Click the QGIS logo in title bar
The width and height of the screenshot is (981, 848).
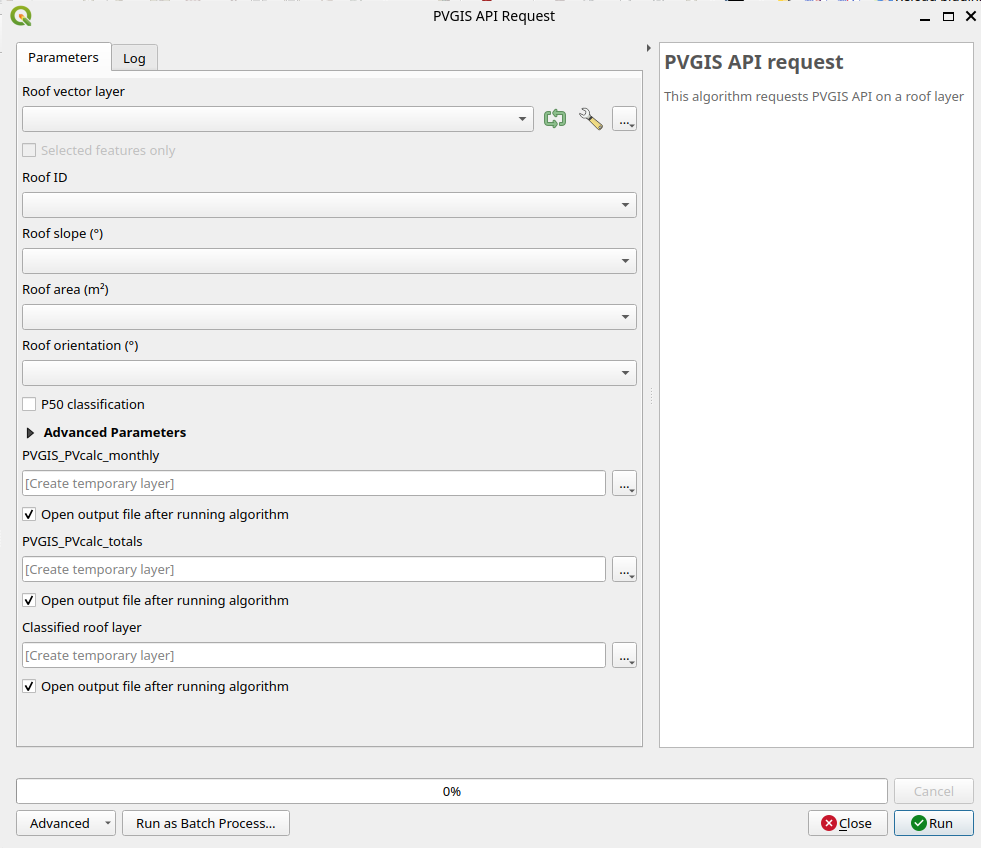20,16
